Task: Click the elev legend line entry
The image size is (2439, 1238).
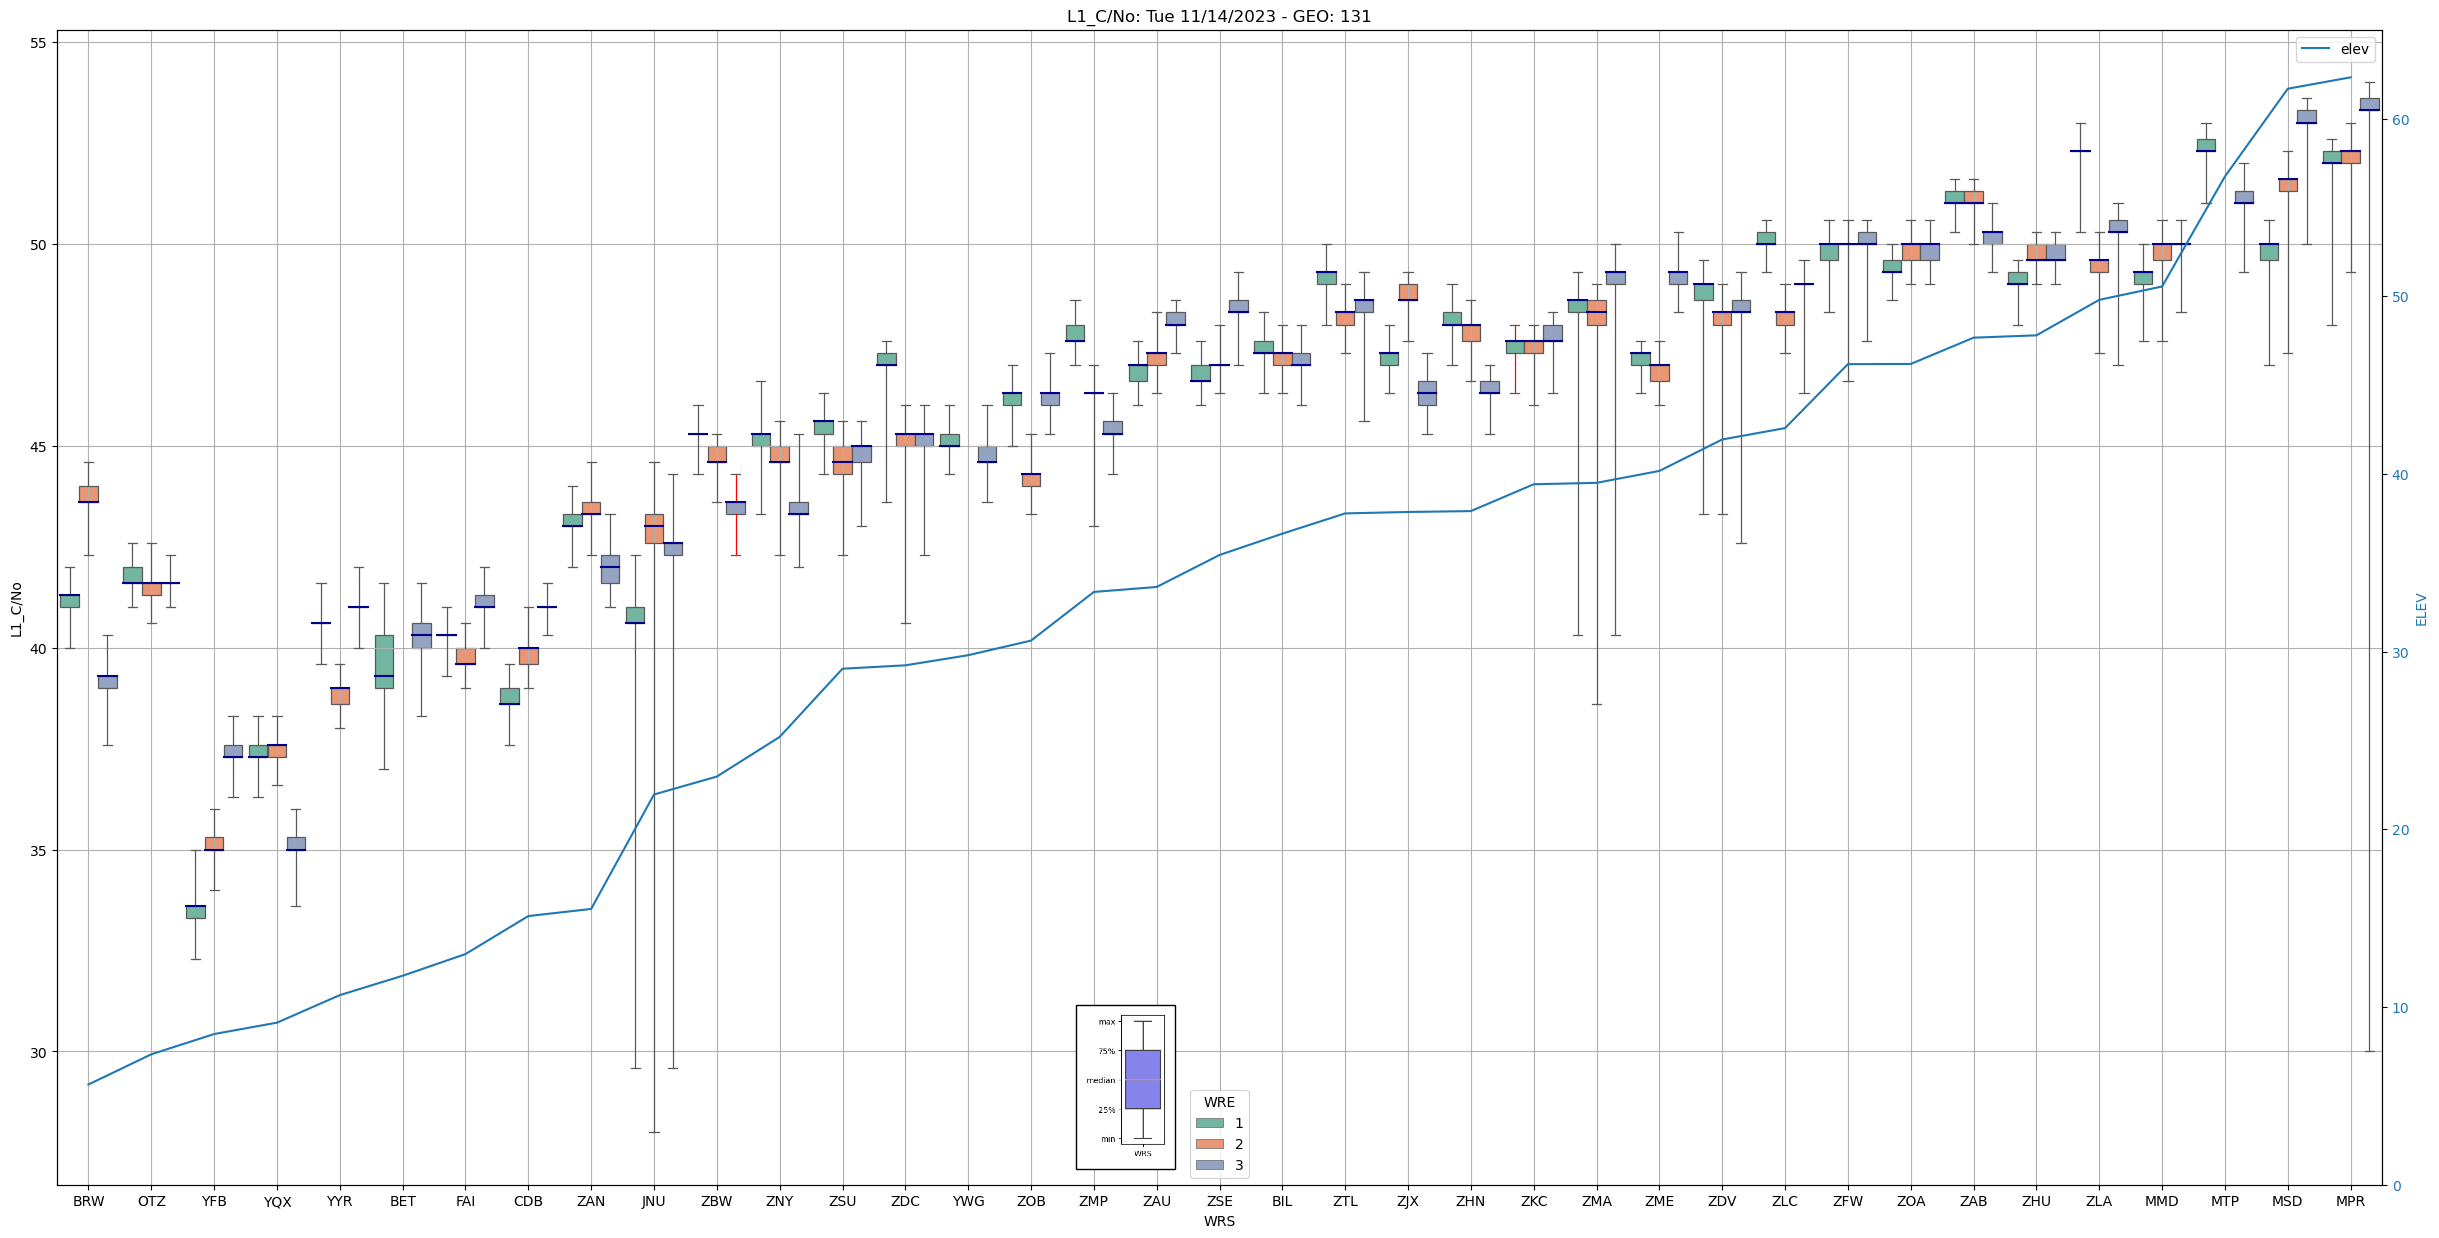Action: click(x=2335, y=49)
